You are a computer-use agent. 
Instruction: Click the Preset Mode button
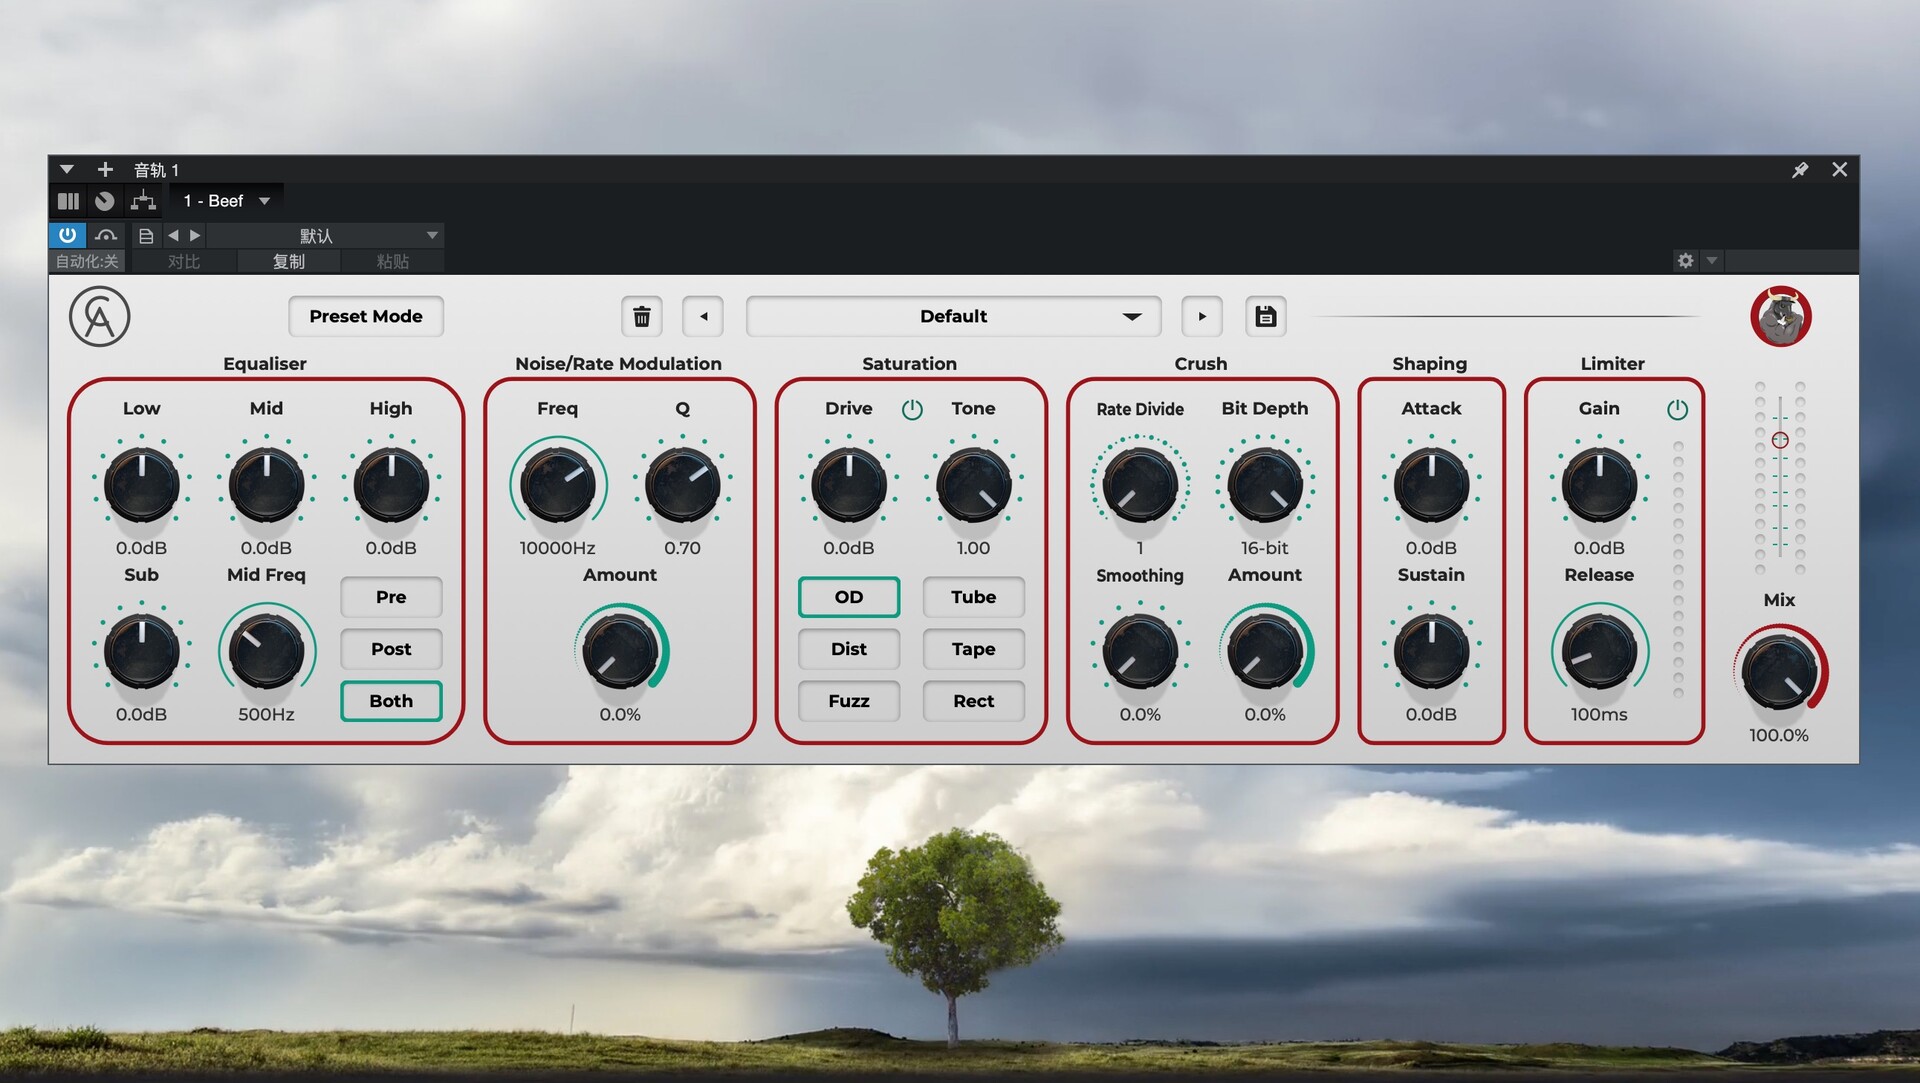click(366, 317)
